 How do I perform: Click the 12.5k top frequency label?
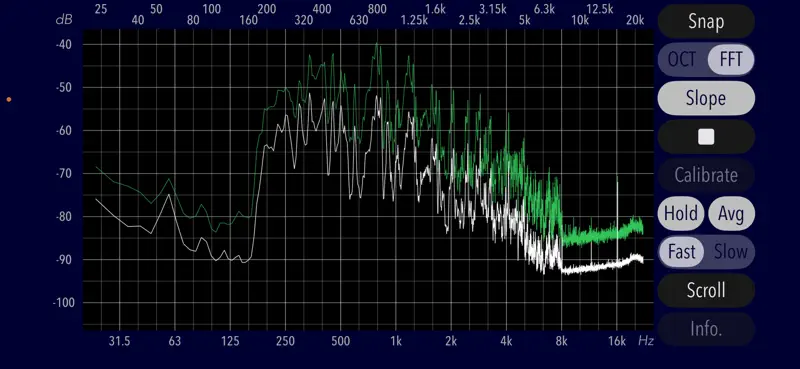(599, 9)
